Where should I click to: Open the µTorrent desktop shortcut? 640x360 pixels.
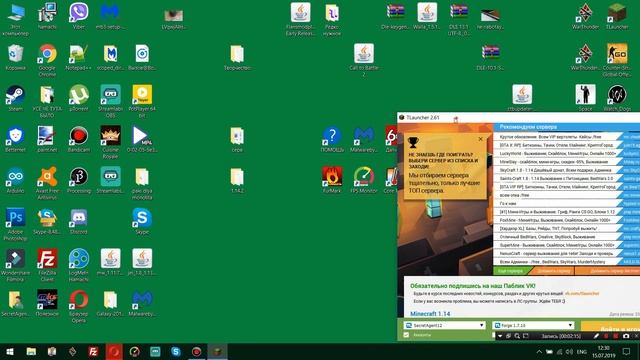78,98
